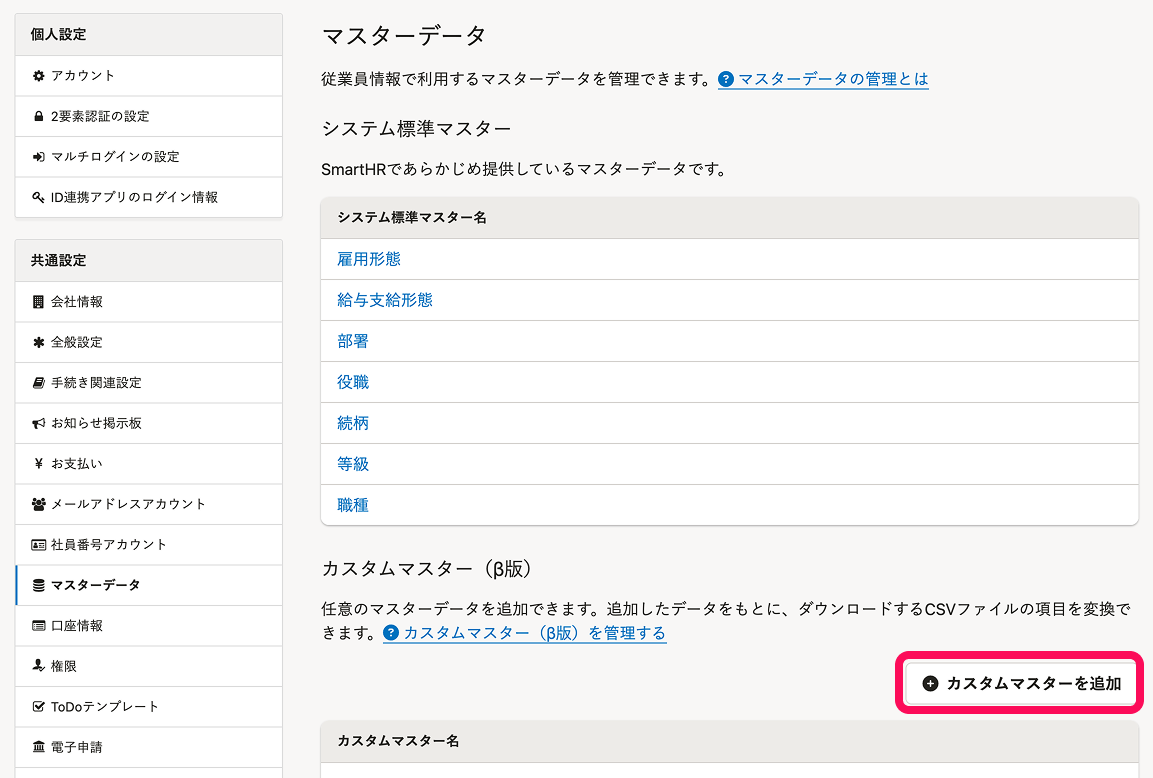Click the megaphone icon for お知らせ掲示板
Viewport: 1153px width, 778px height.
point(39,424)
